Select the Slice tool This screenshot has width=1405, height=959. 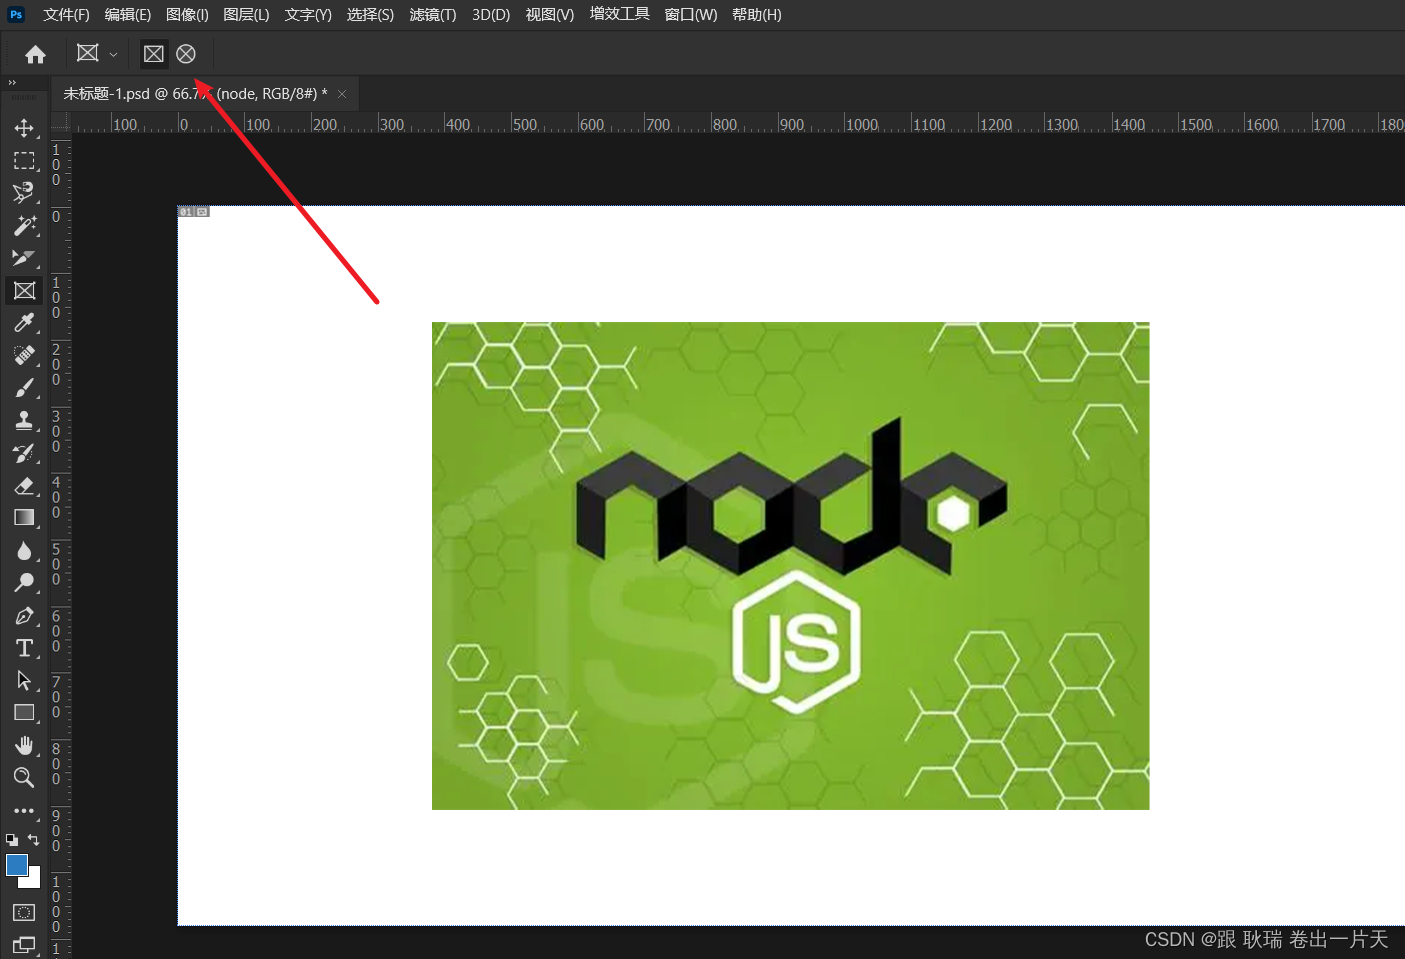[x=24, y=258]
